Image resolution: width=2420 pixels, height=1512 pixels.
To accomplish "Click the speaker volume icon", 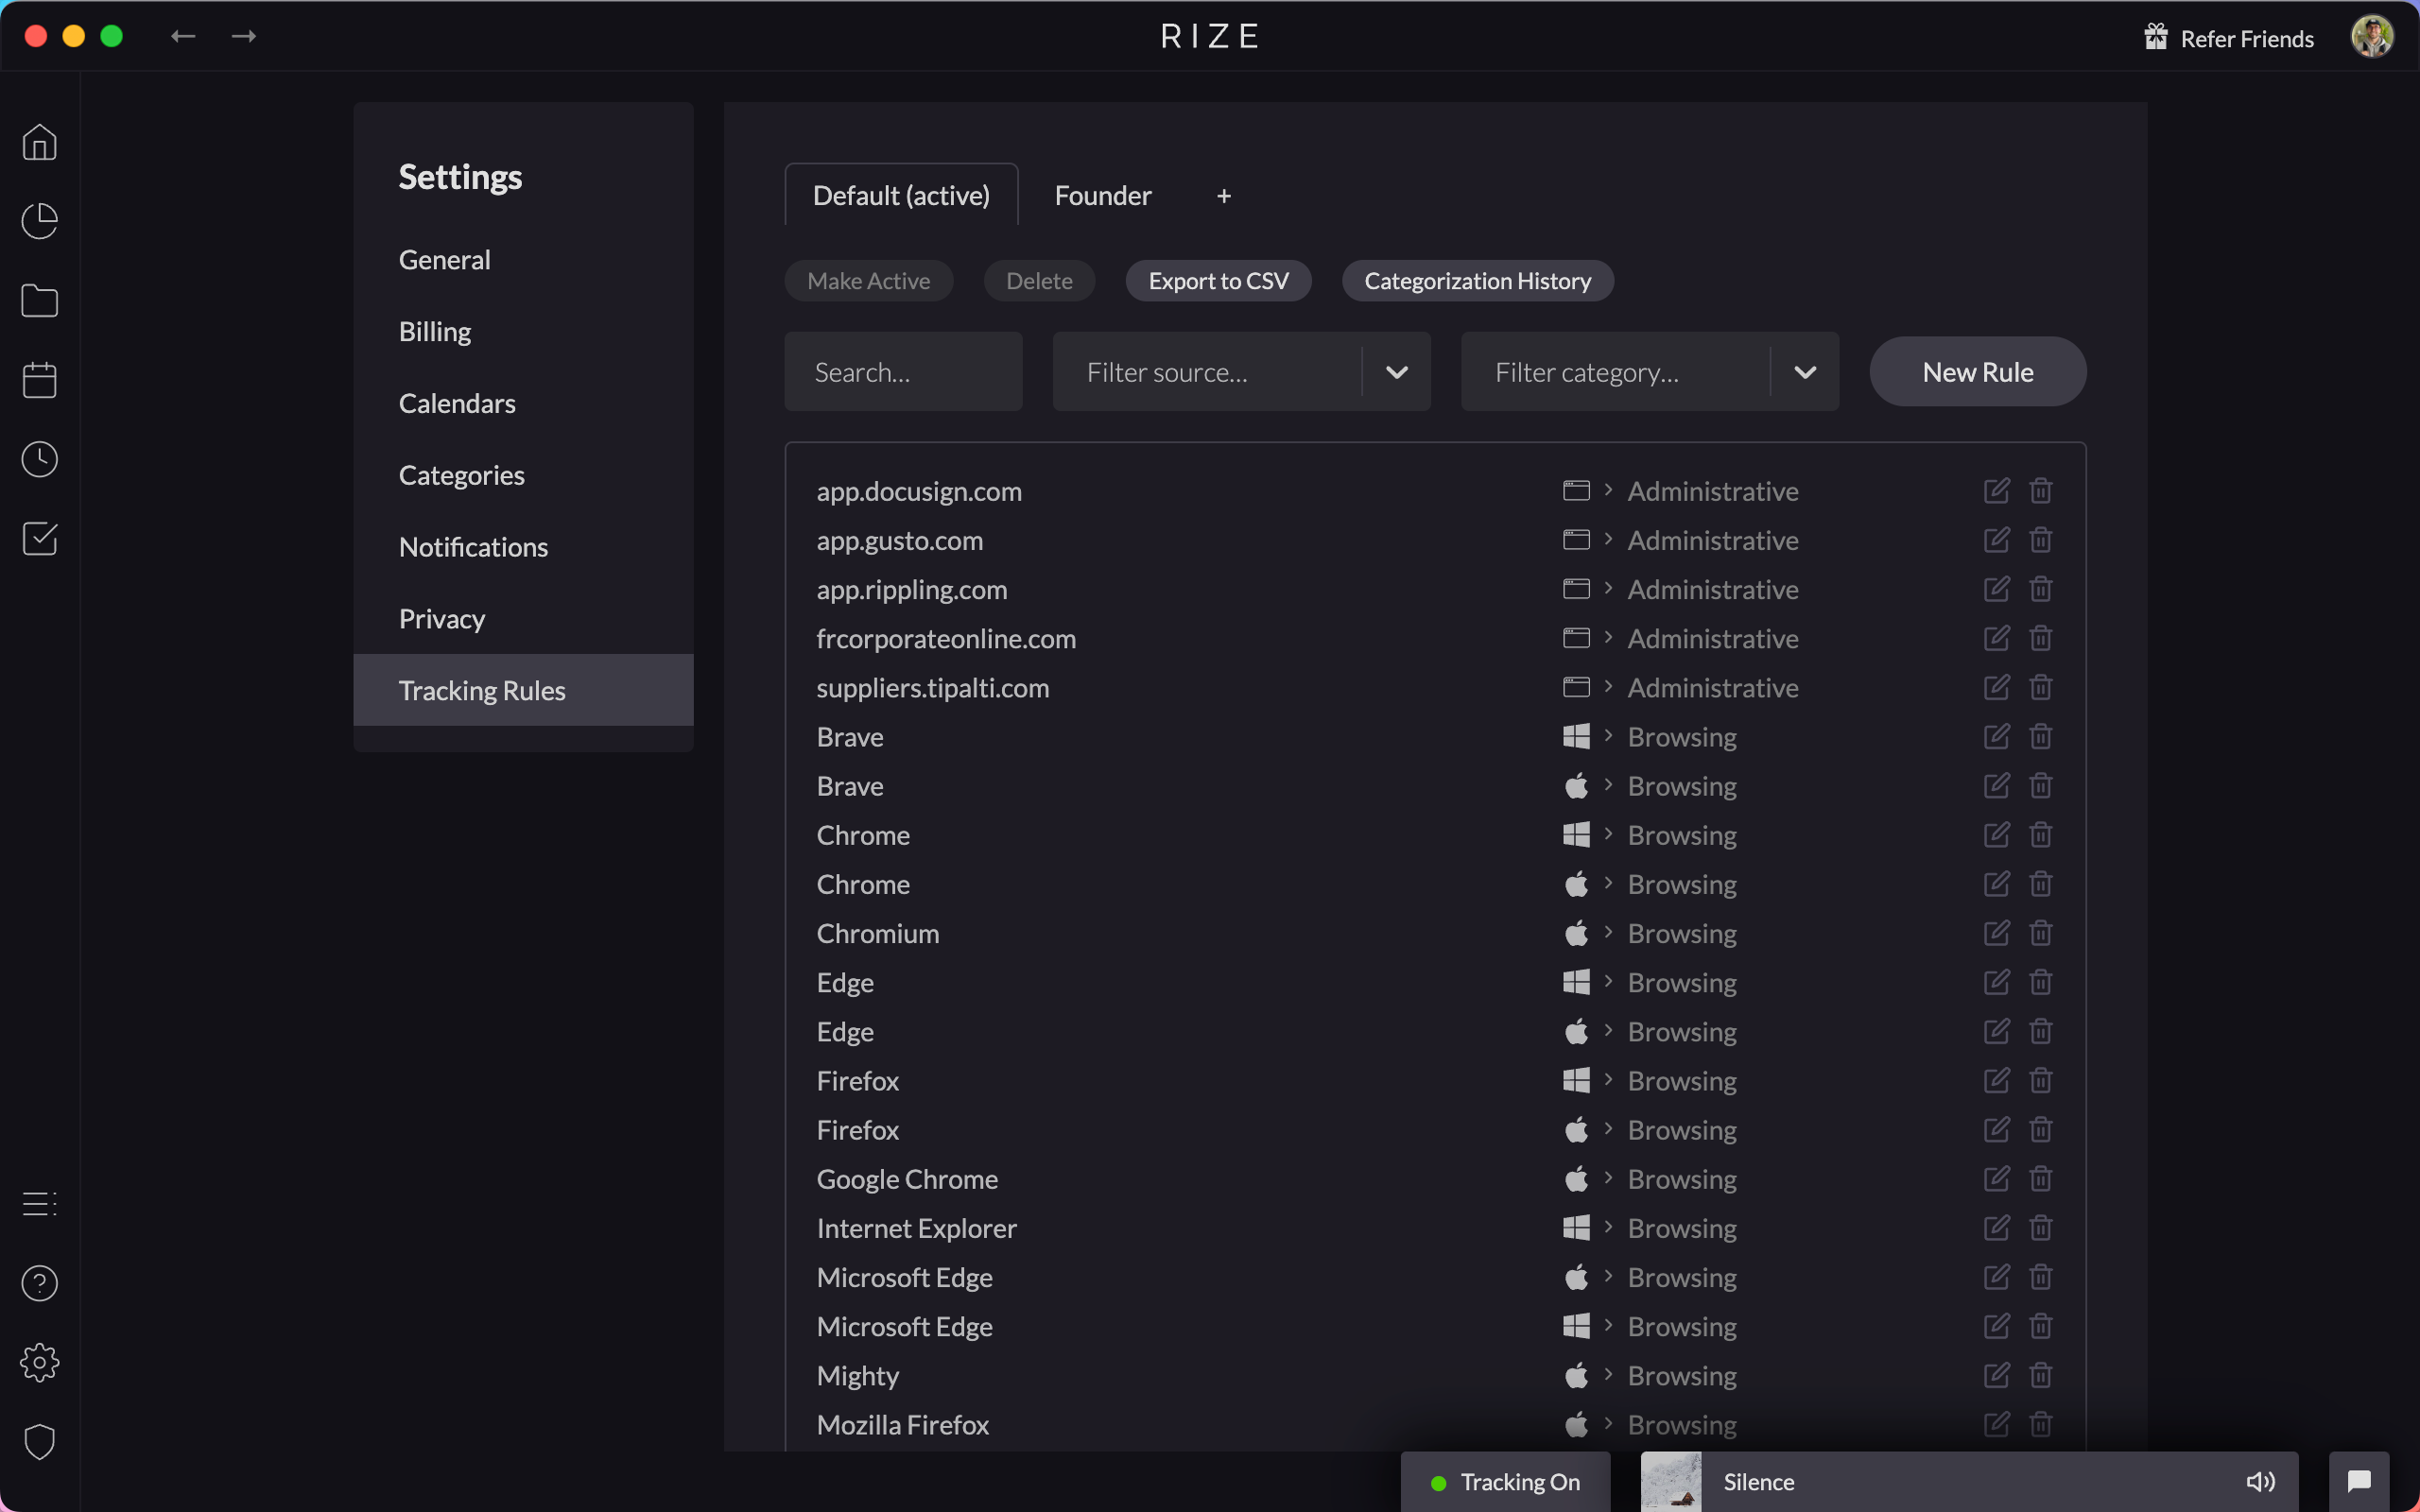I will 2260,1481.
